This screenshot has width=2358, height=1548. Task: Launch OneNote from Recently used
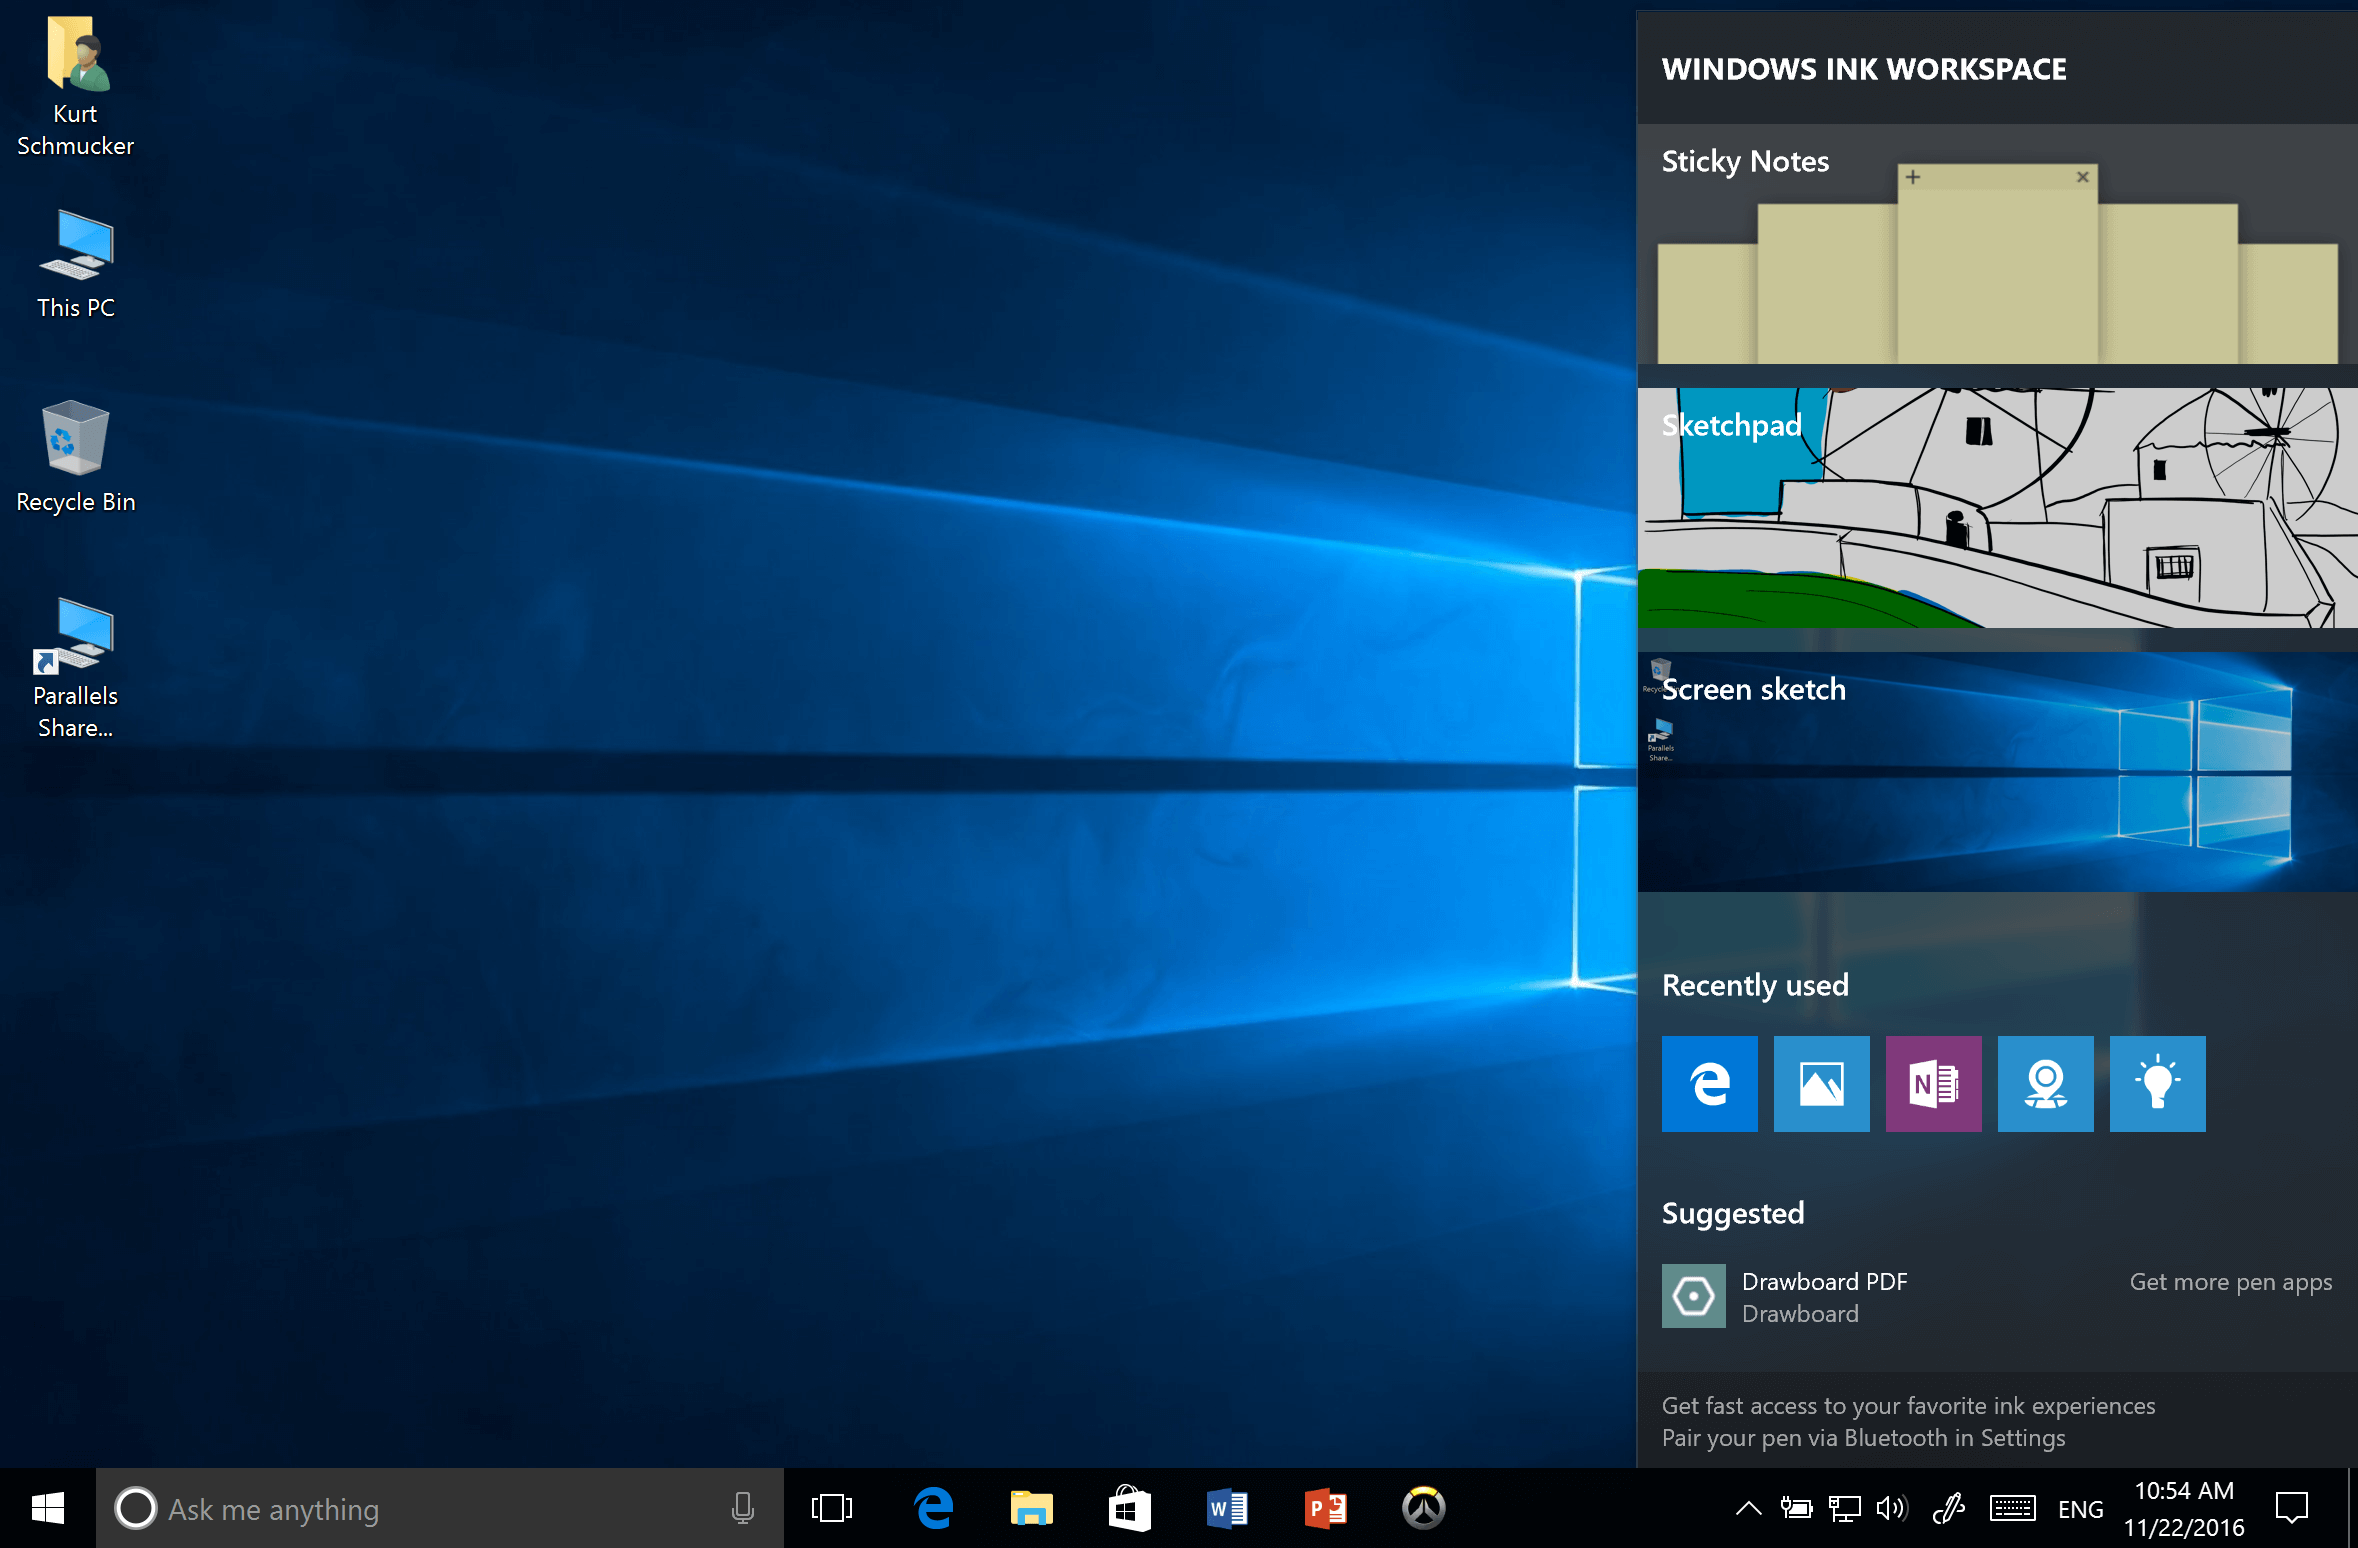[1934, 1084]
